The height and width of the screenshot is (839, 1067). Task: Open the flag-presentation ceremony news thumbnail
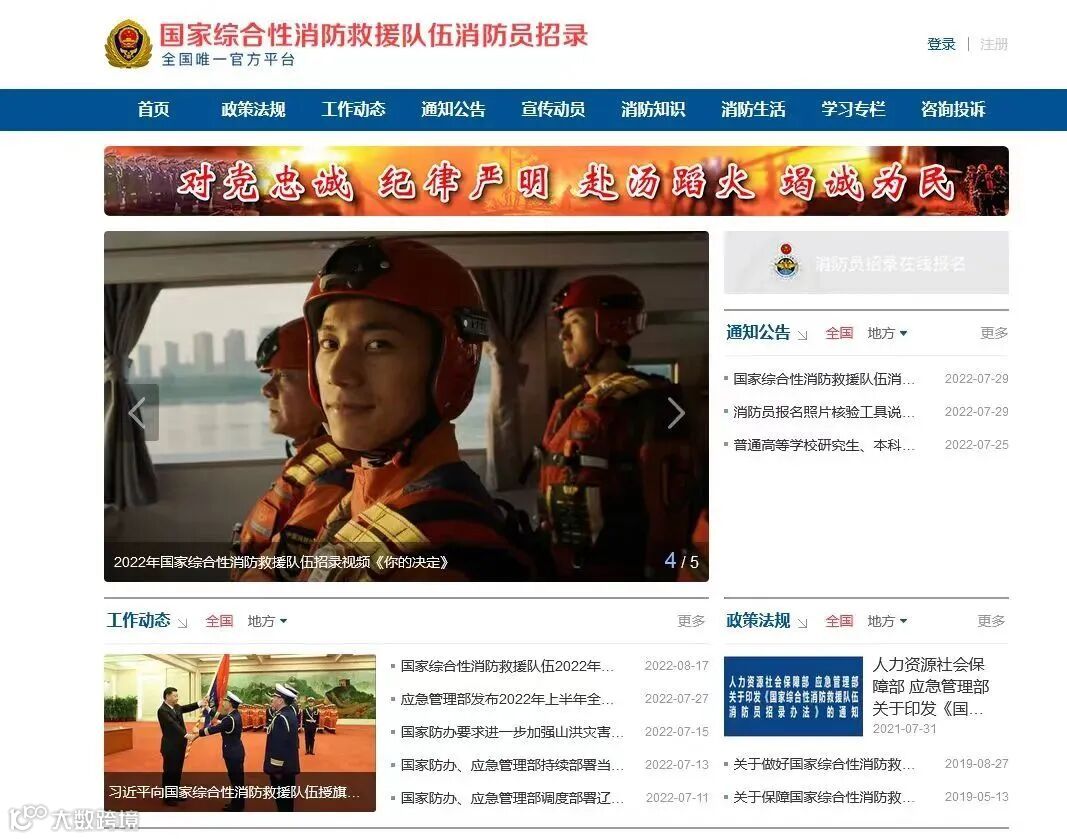(x=240, y=733)
